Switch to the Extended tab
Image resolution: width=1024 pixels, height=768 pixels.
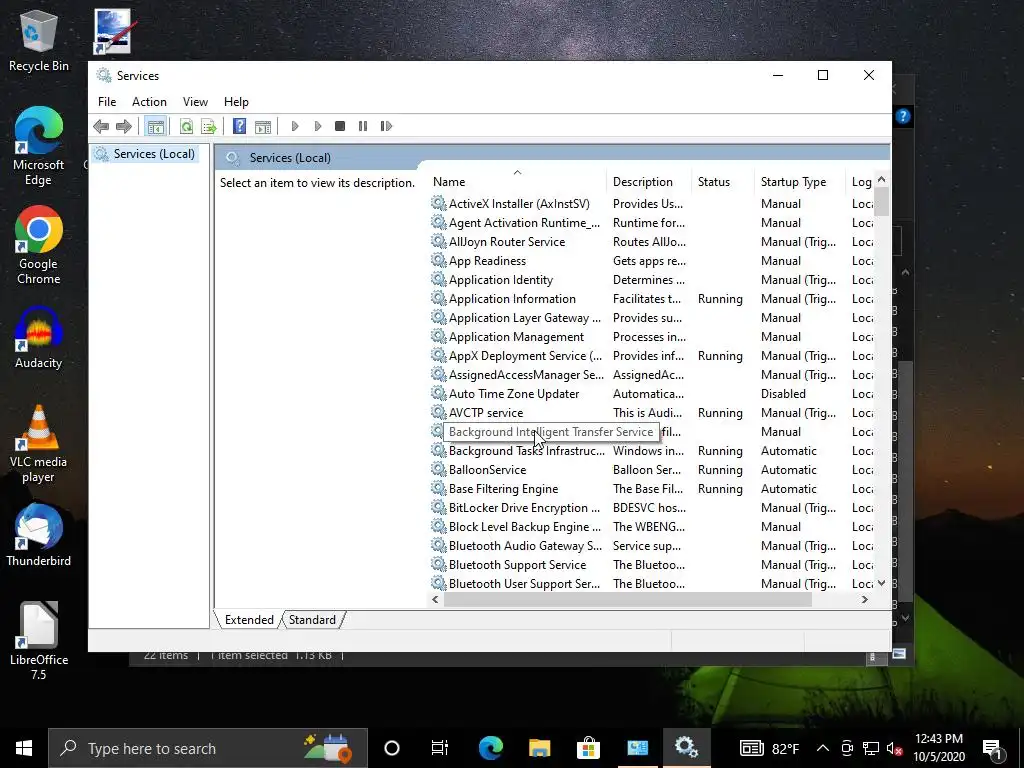[249, 620]
